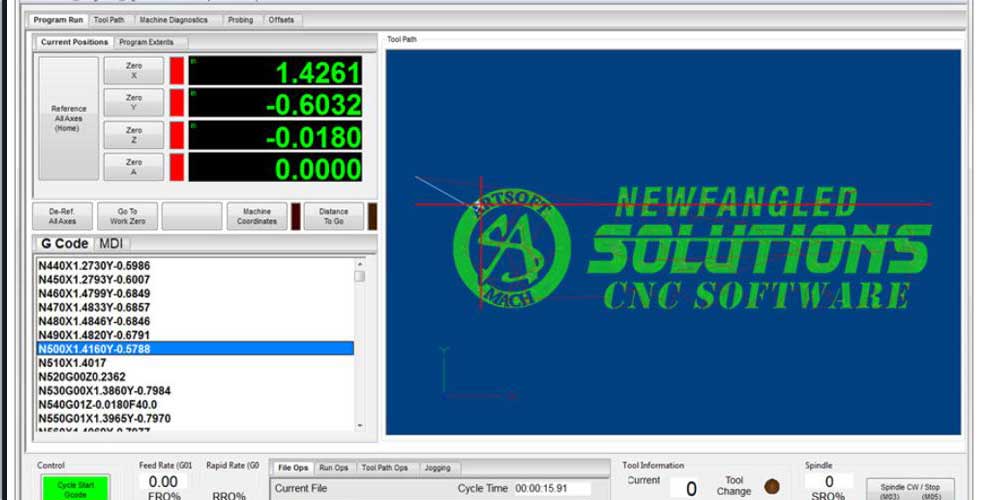Click De-Ref. All Axes button
The width and height of the screenshot is (1000, 500).
[x=62, y=216]
